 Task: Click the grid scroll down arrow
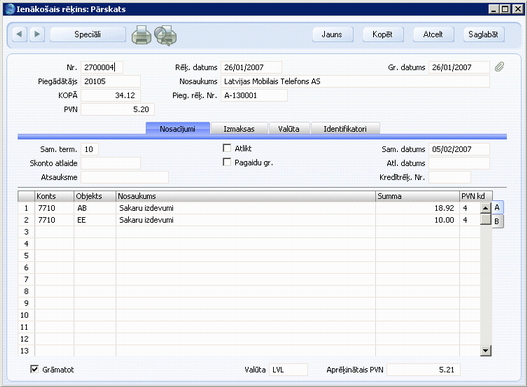coord(486,351)
